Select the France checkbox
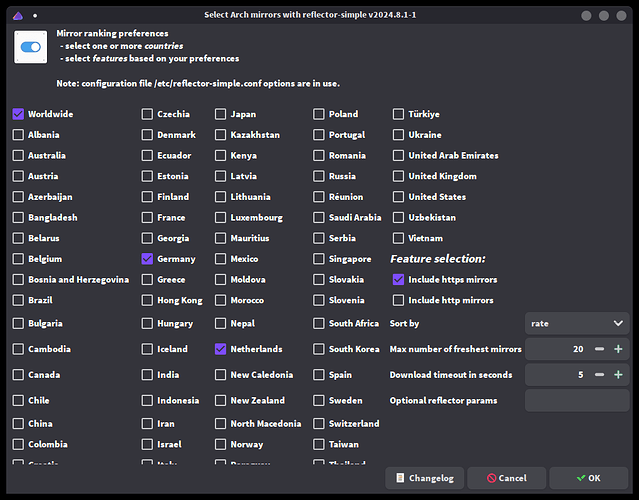639x500 pixels. coord(147,218)
